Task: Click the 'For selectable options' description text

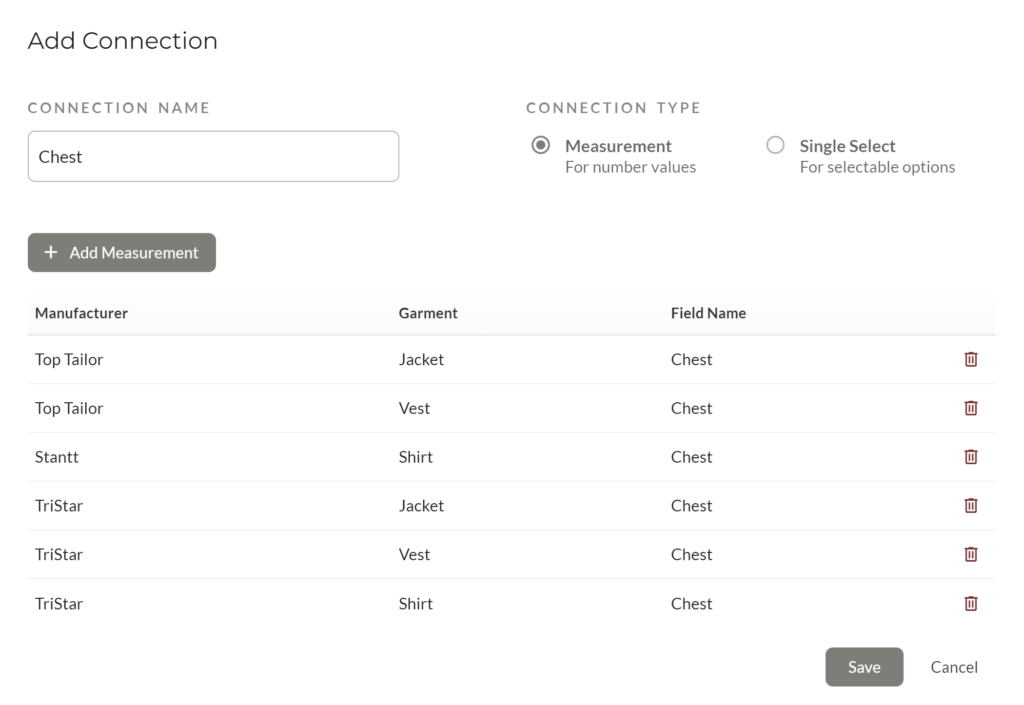Action: tap(877, 167)
